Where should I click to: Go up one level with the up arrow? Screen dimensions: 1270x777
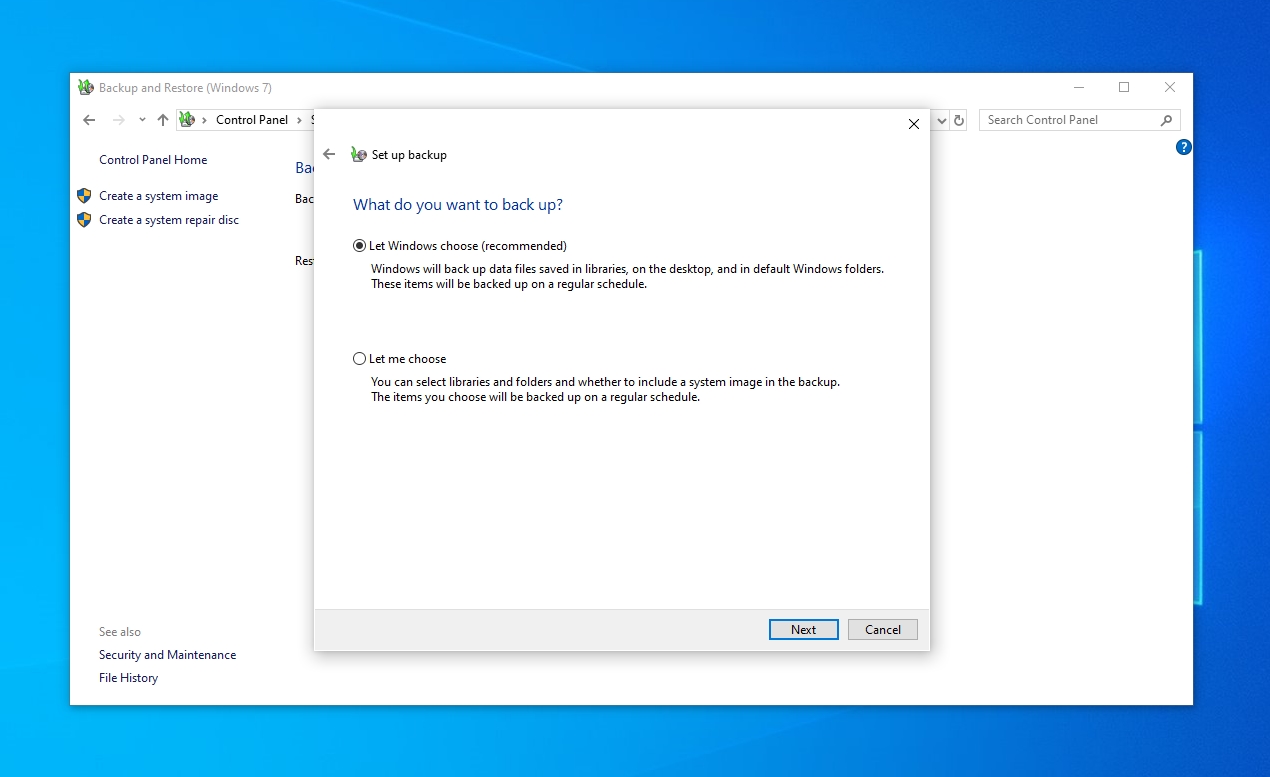[163, 120]
